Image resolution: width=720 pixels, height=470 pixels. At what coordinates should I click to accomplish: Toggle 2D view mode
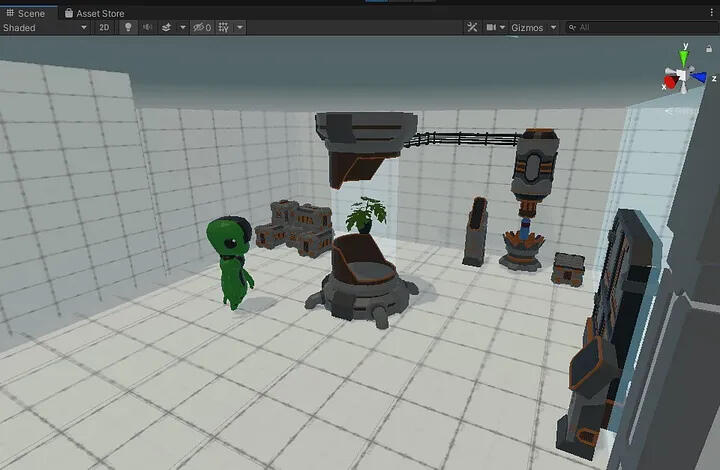[104, 28]
